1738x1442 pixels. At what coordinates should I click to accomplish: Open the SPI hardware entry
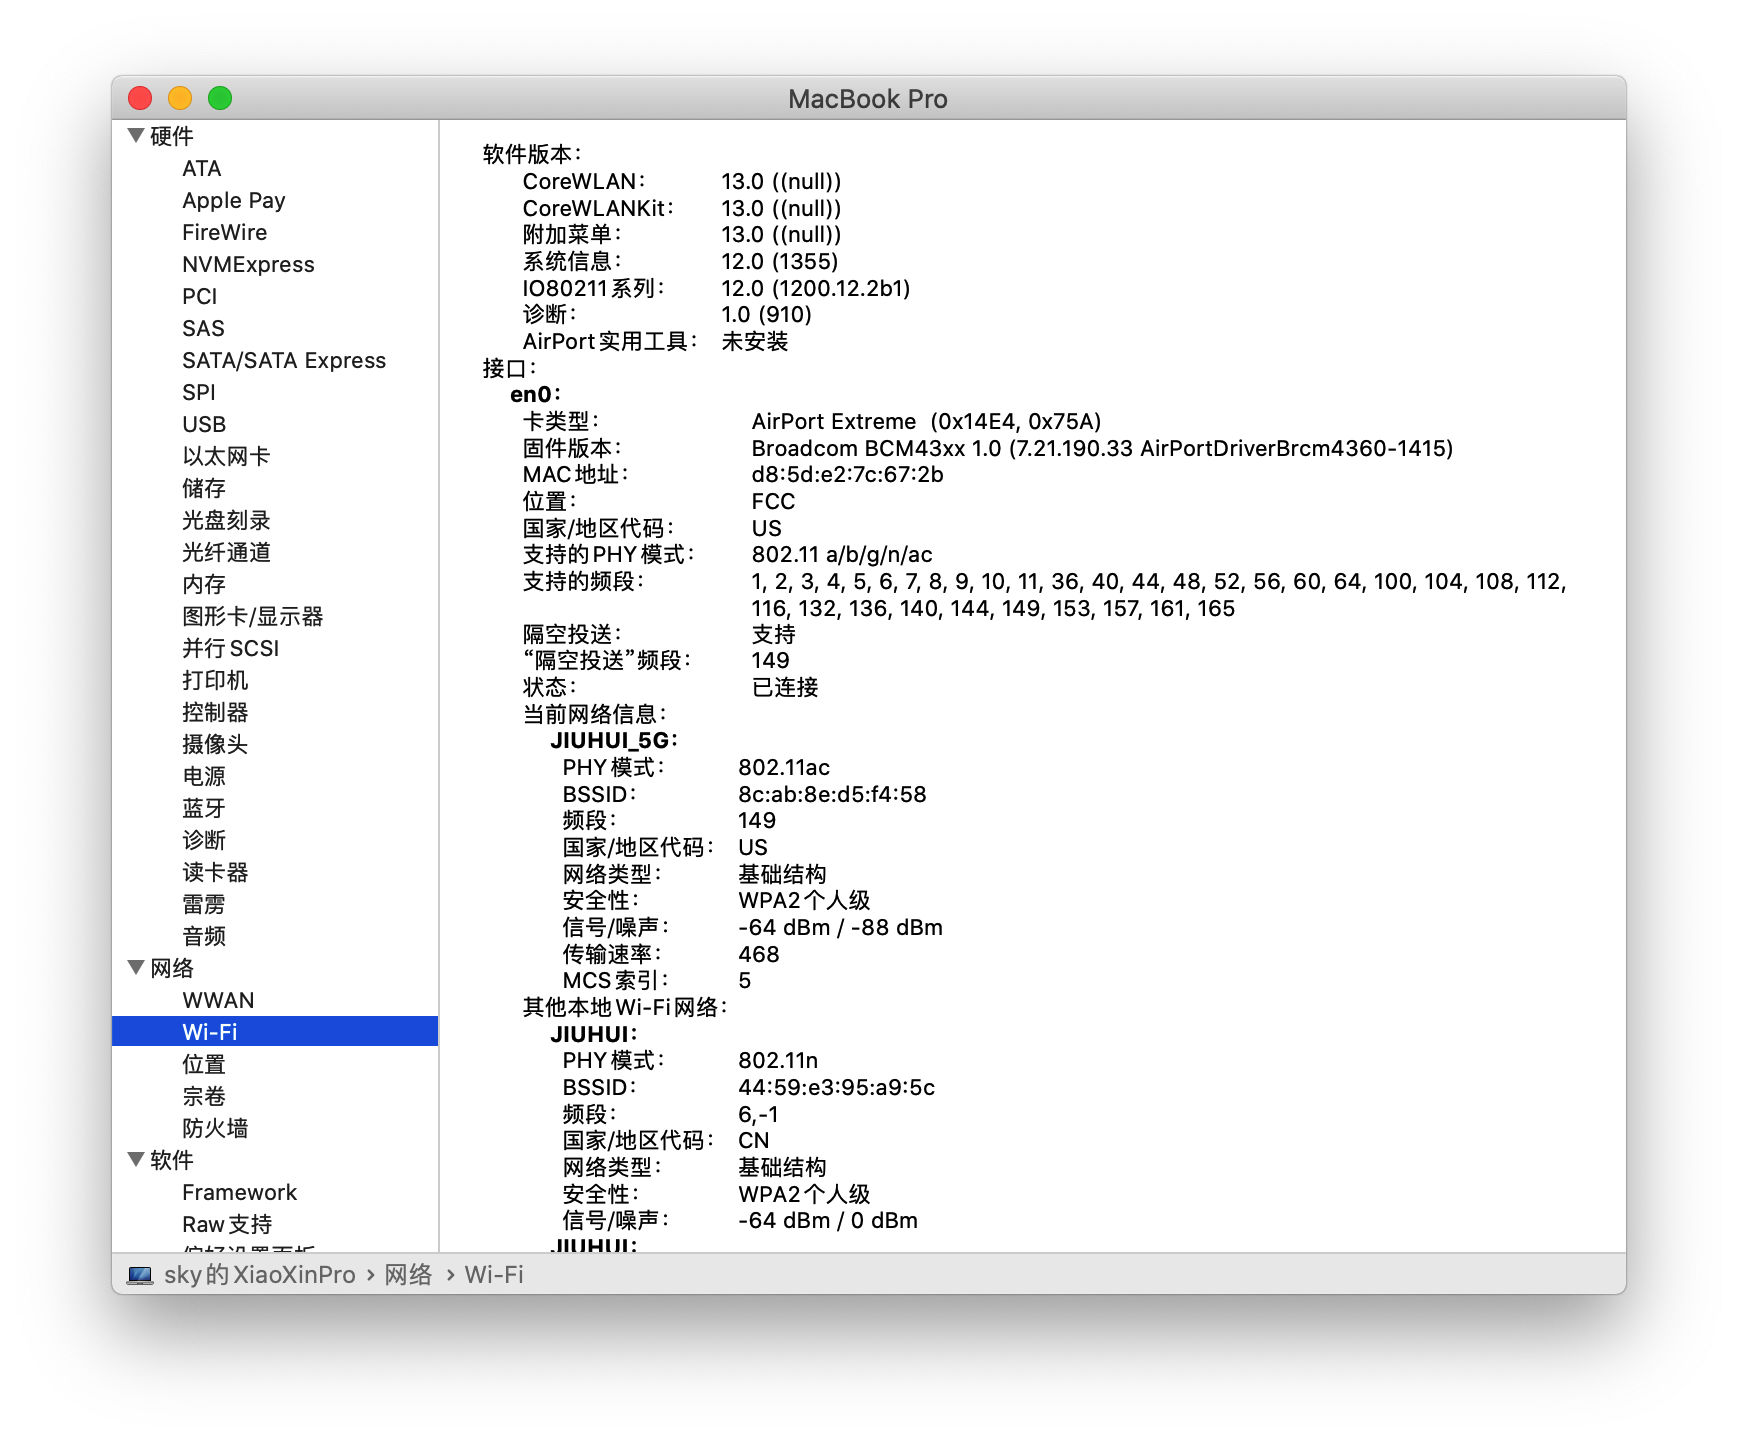point(199,392)
